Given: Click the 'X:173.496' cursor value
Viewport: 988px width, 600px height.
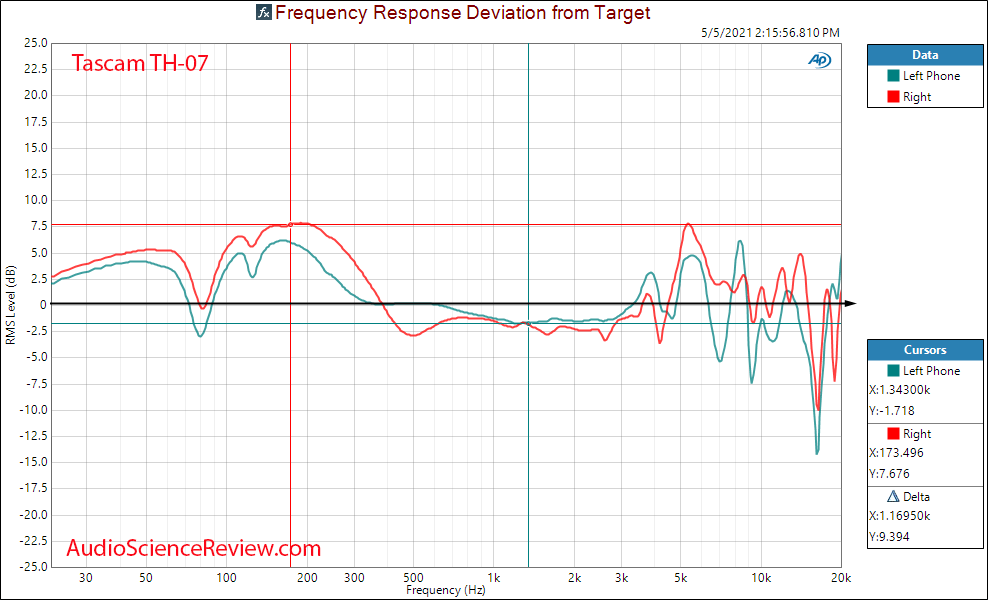Looking at the screenshot, I should 897,453.
